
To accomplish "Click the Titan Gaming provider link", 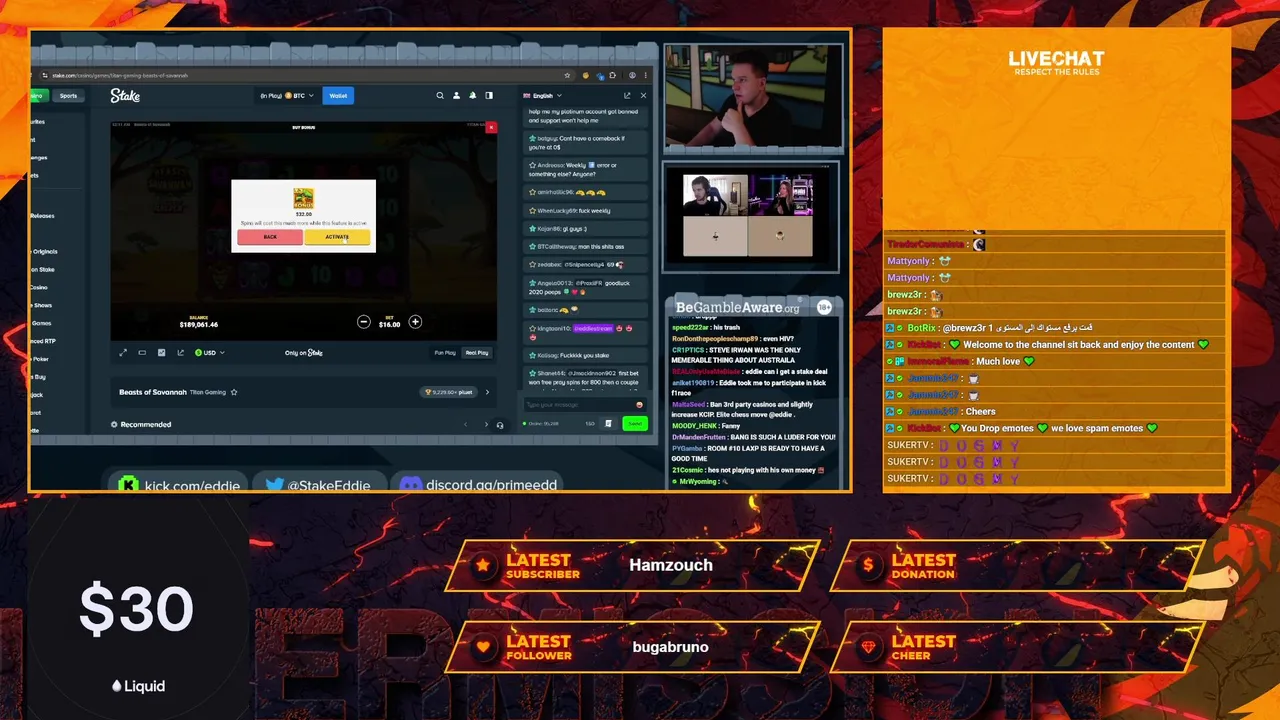I will pos(209,392).
